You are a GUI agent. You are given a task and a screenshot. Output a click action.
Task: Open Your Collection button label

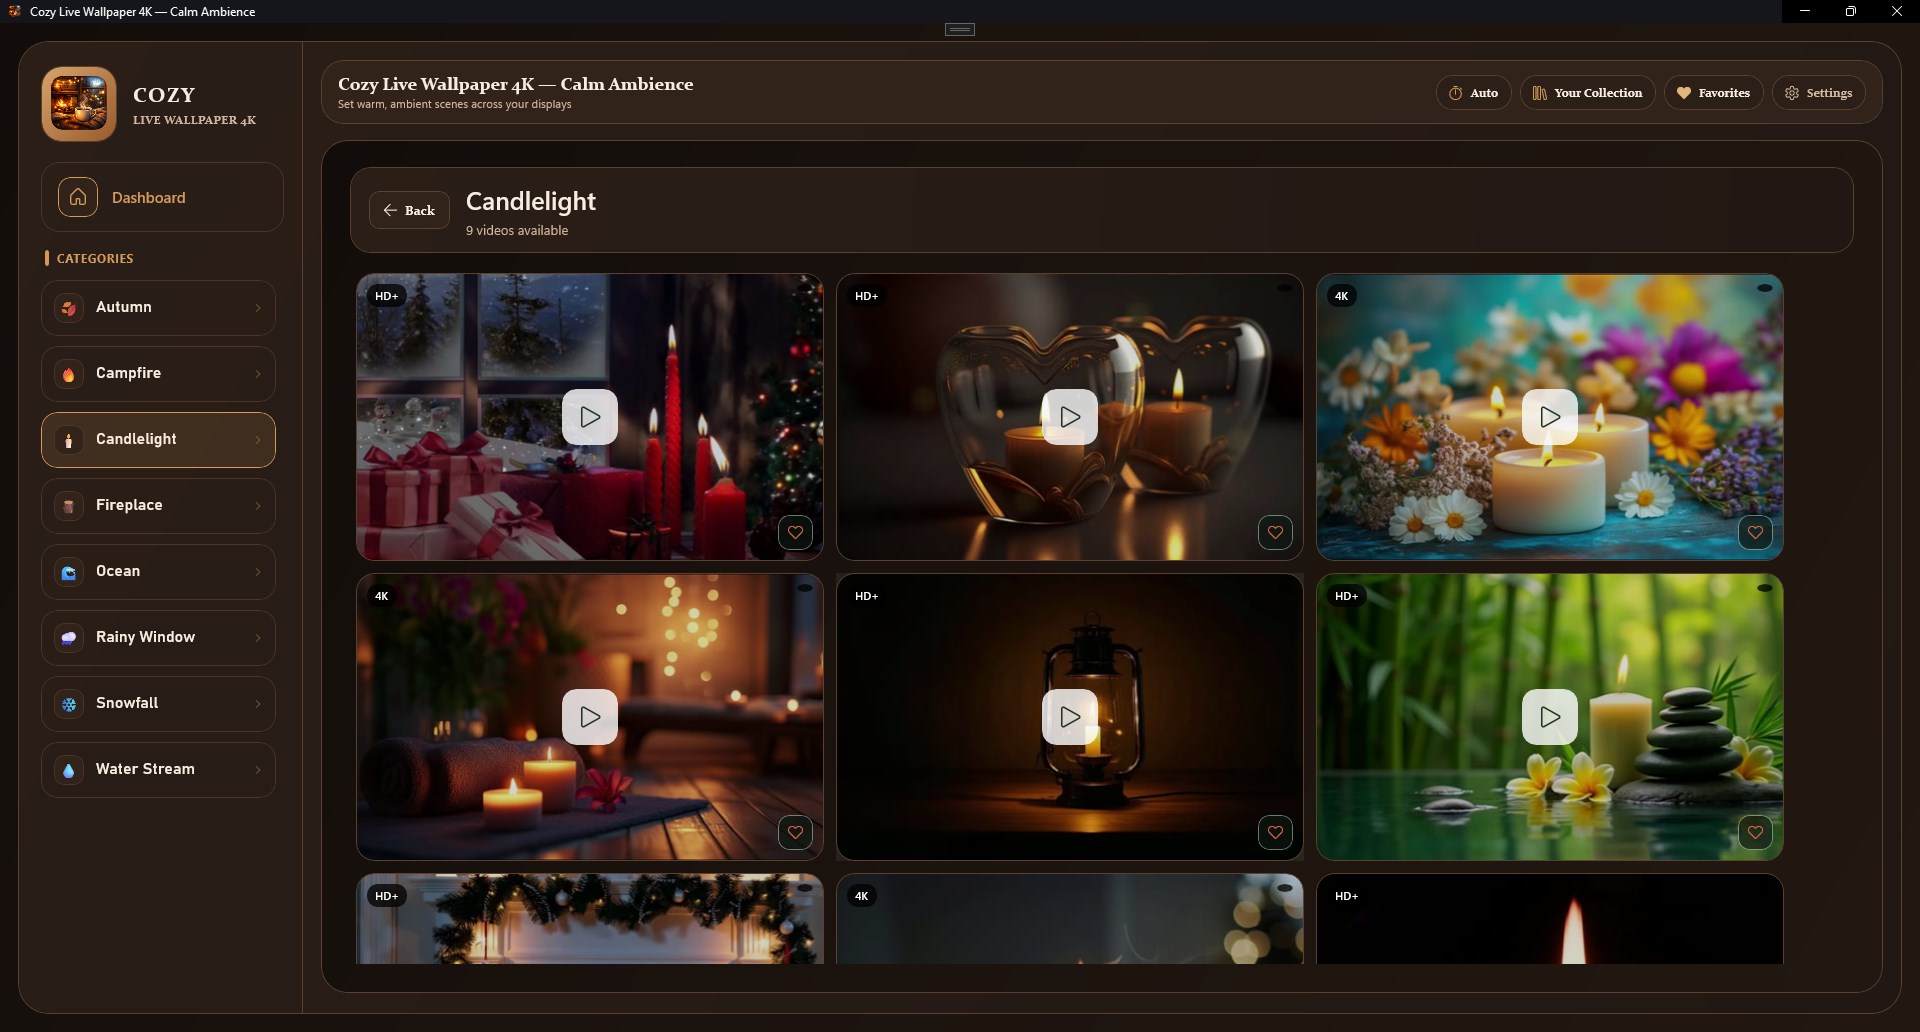pos(1598,93)
